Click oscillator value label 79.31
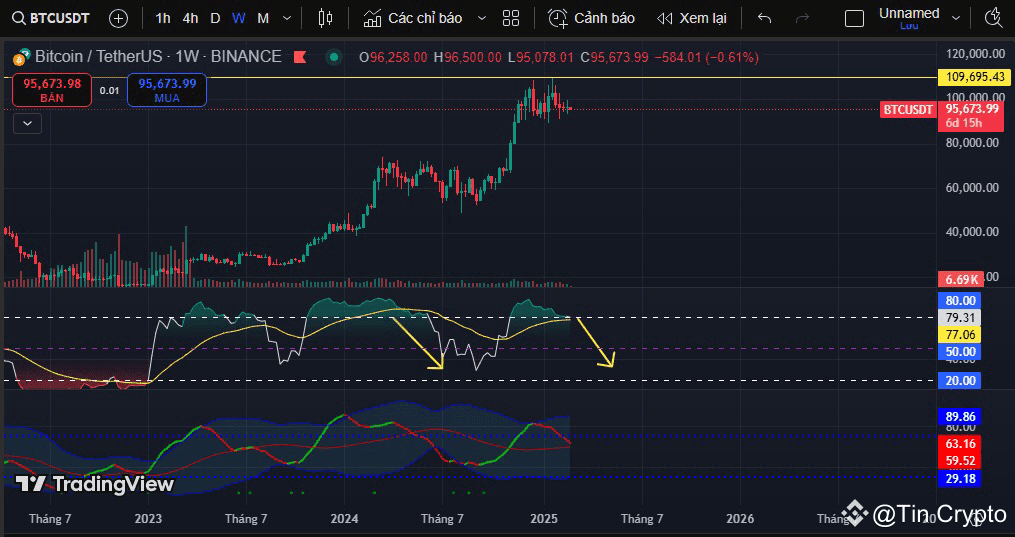Viewport: 1015px width, 537px height. pyautogui.click(x=960, y=318)
